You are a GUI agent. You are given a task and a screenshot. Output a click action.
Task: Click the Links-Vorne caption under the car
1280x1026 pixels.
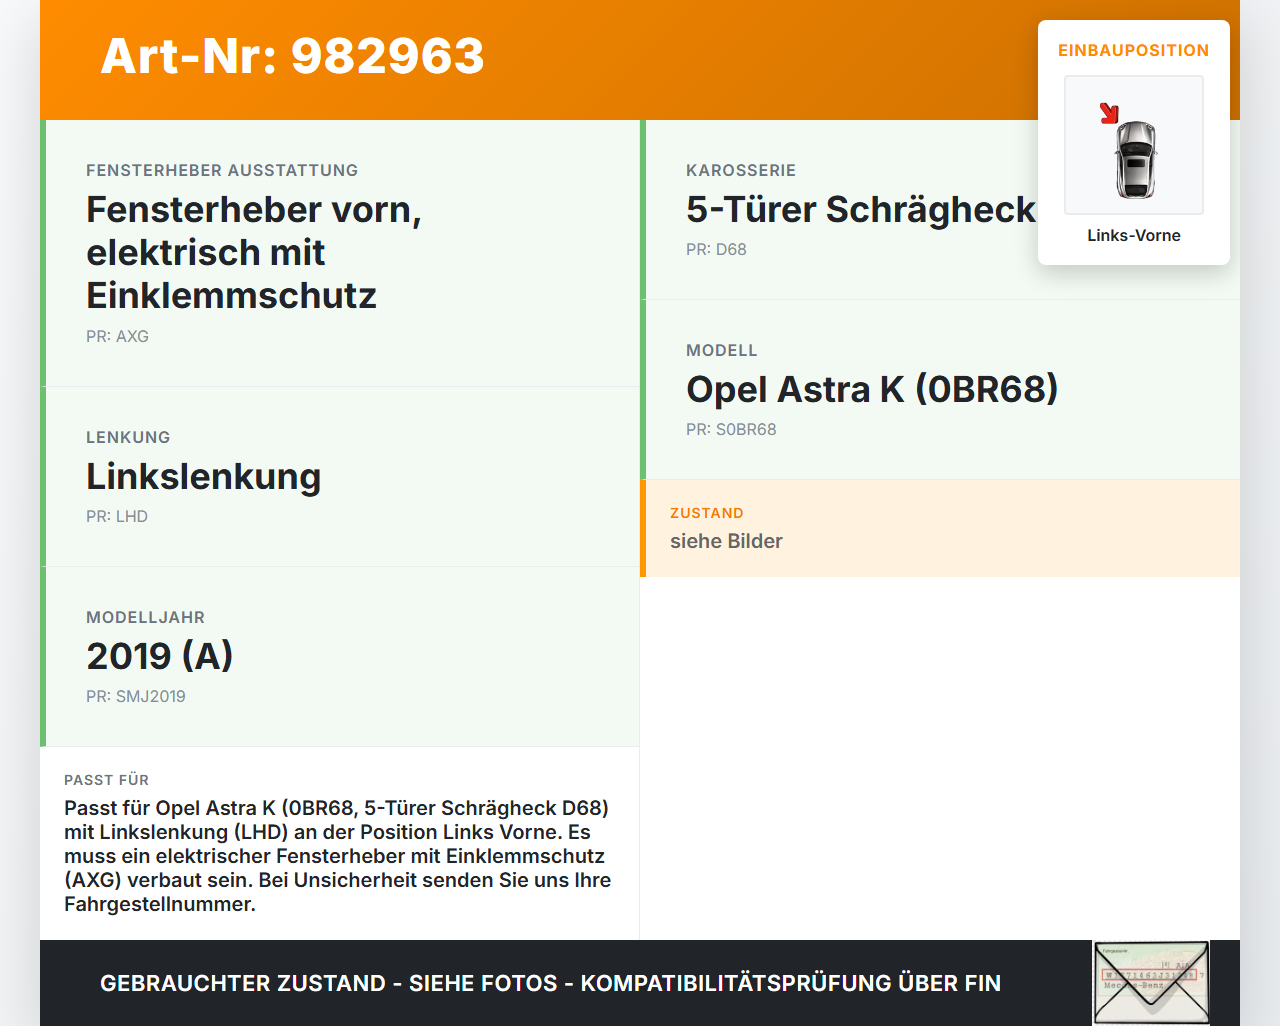1133,235
